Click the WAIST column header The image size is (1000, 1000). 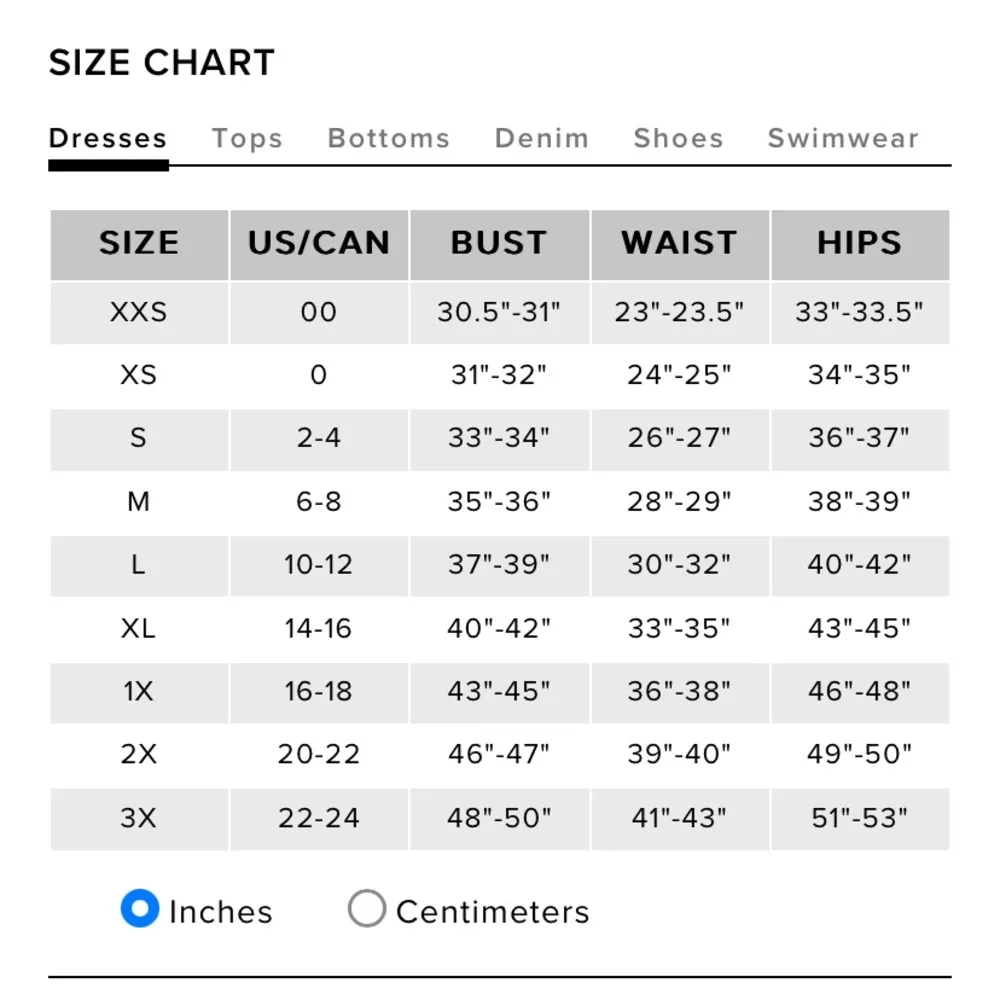point(679,243)
